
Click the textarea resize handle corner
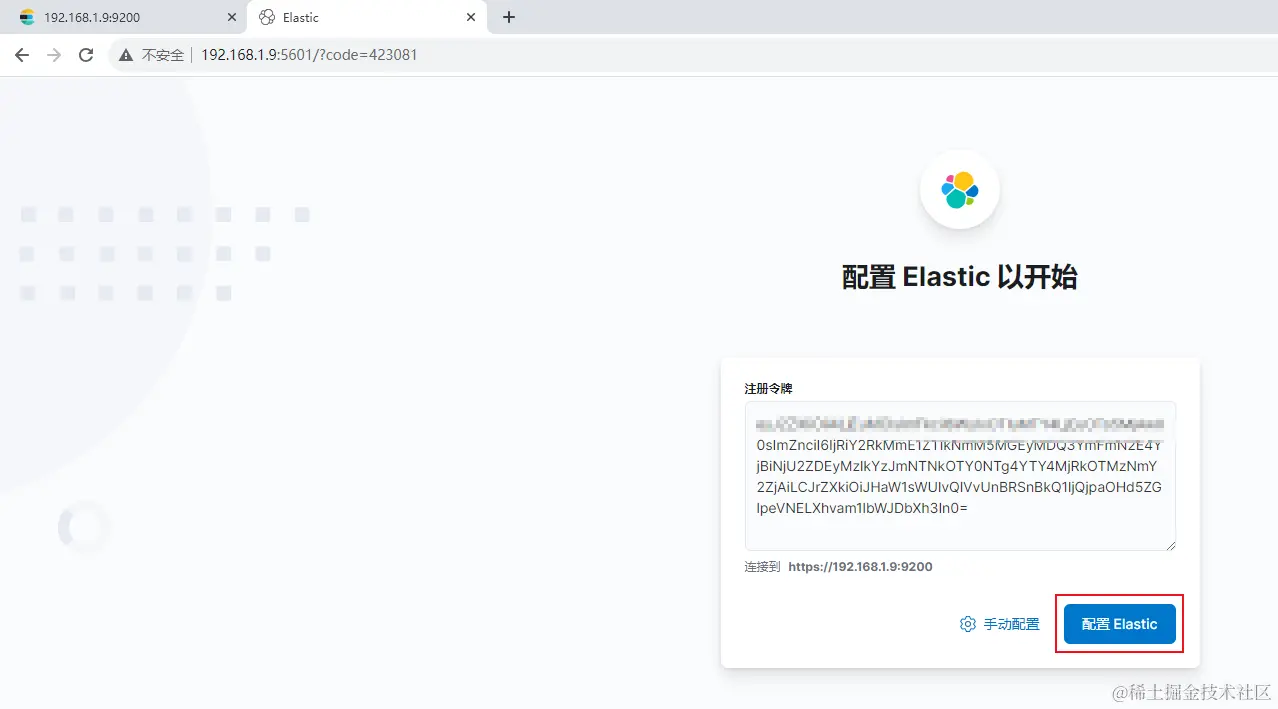1170,544
